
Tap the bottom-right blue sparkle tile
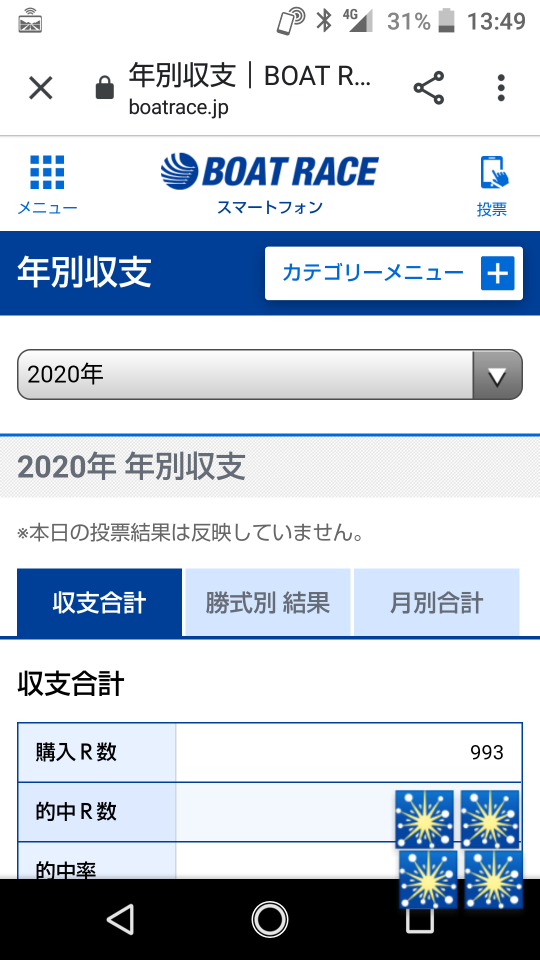pyautogui.click(x=493, y=879)
